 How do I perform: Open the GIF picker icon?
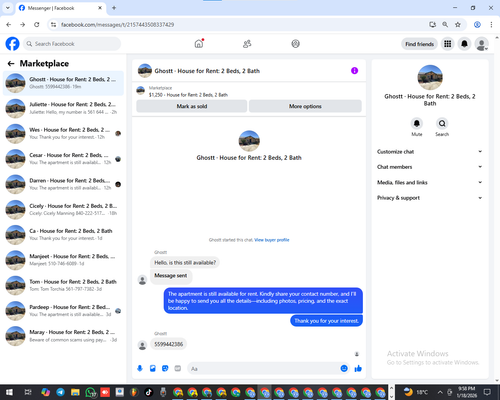click(178, 368)
